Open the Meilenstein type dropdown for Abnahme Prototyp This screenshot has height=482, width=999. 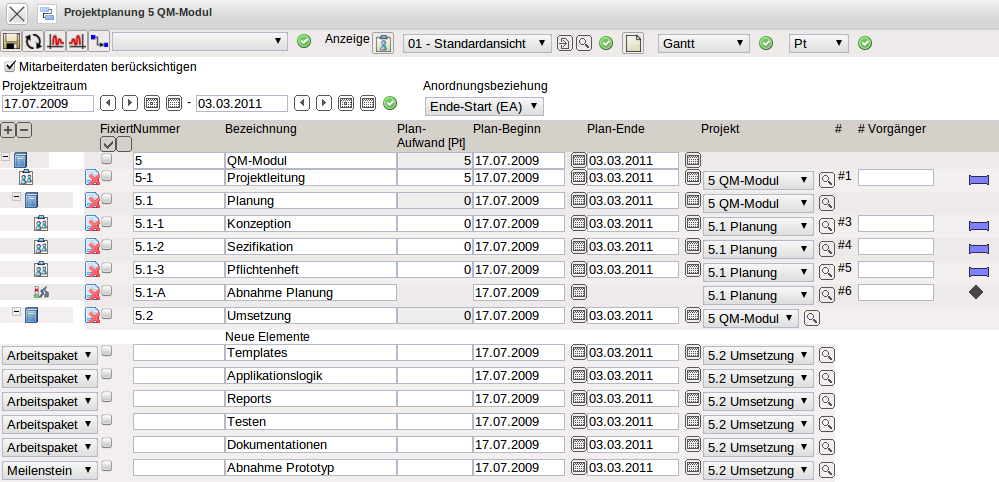pos(50,469)
